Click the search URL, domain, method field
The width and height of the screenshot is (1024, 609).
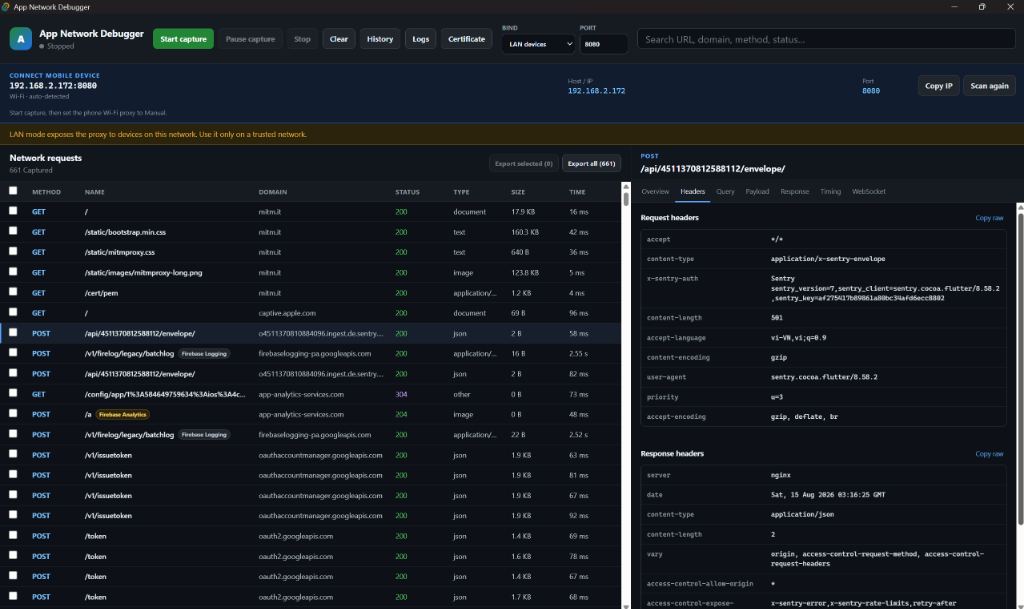(826, 39)
